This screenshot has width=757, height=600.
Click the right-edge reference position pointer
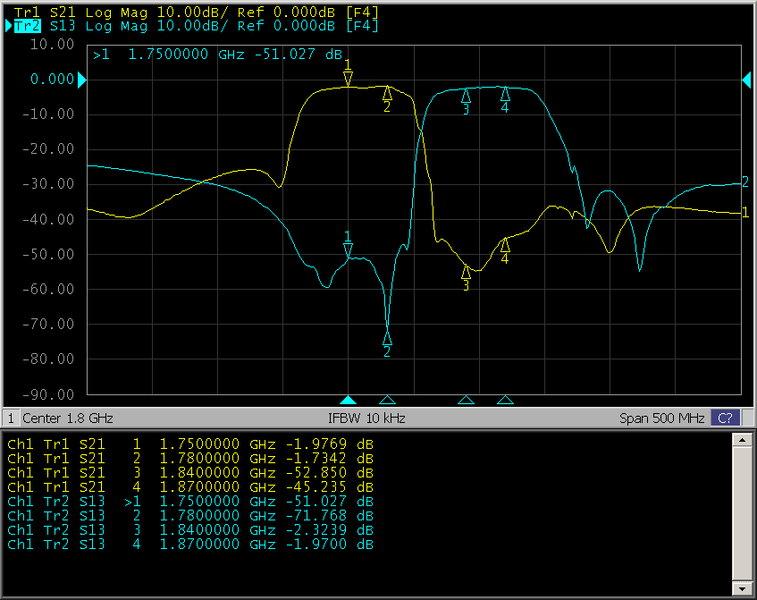click(x=746, y=80)
